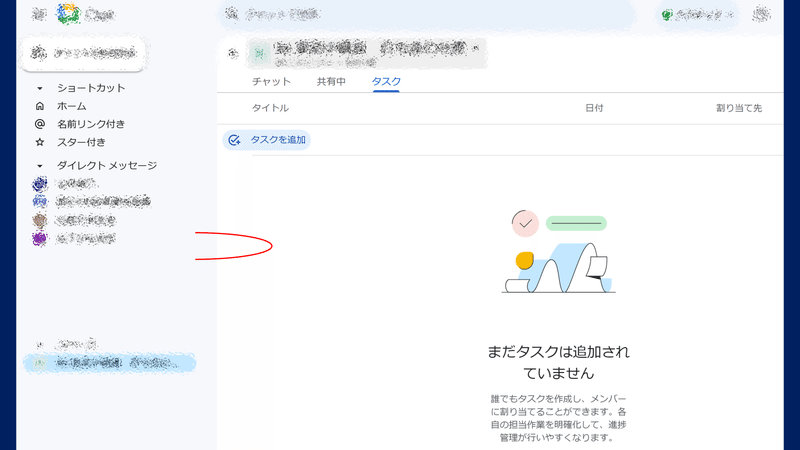Click the @ icon beside 名前リンク付き

pos(40,124)
